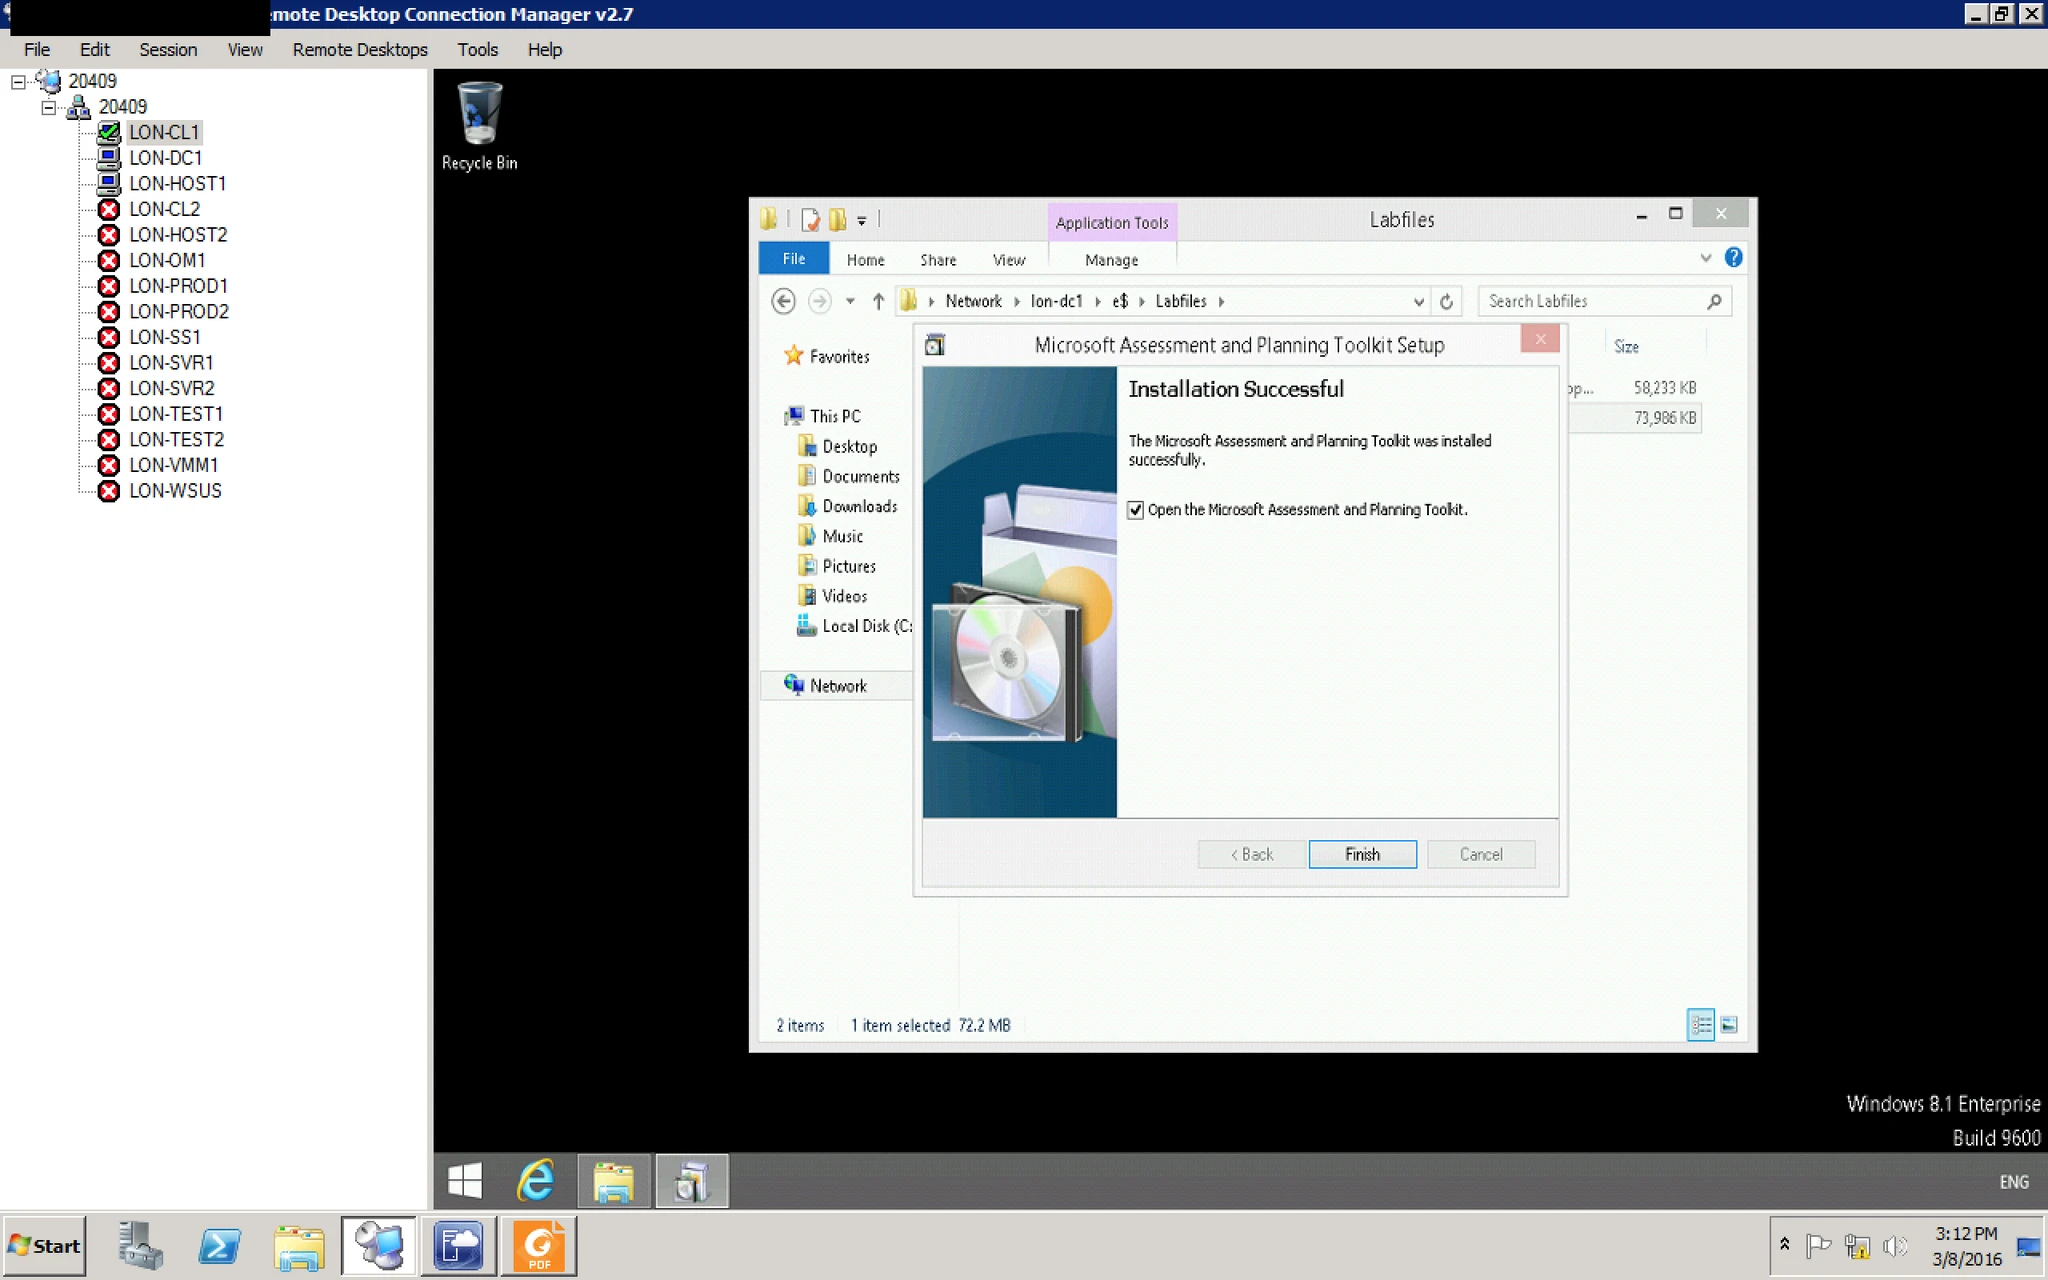This screenshot has height=1280, width=2048.
Task: Click the LON-HOST1 computer icon in tree
Action: pos(109,184)
